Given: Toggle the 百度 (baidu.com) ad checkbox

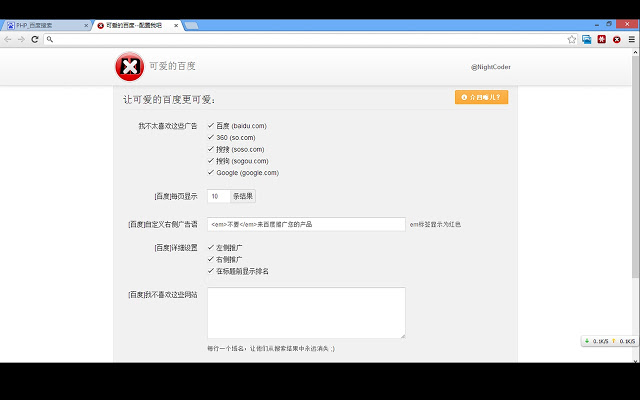Looking at the screenshot, I should click(x=211, y=126).
